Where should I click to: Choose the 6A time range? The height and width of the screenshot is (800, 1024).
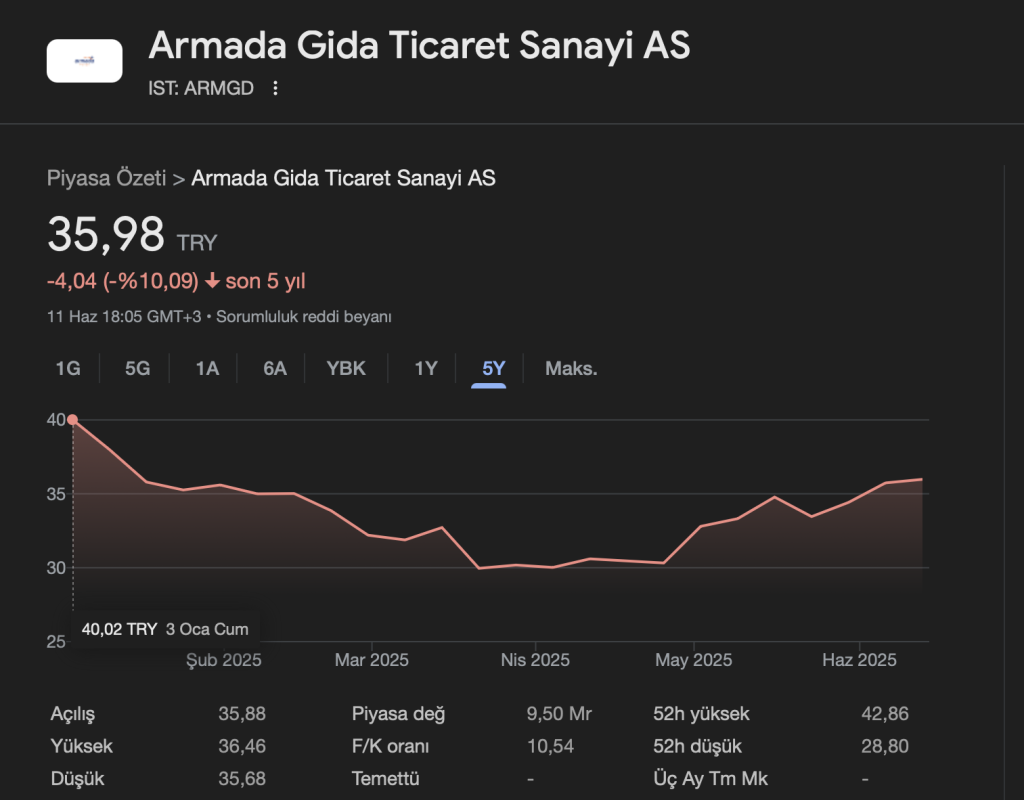(x=275, y=369)
